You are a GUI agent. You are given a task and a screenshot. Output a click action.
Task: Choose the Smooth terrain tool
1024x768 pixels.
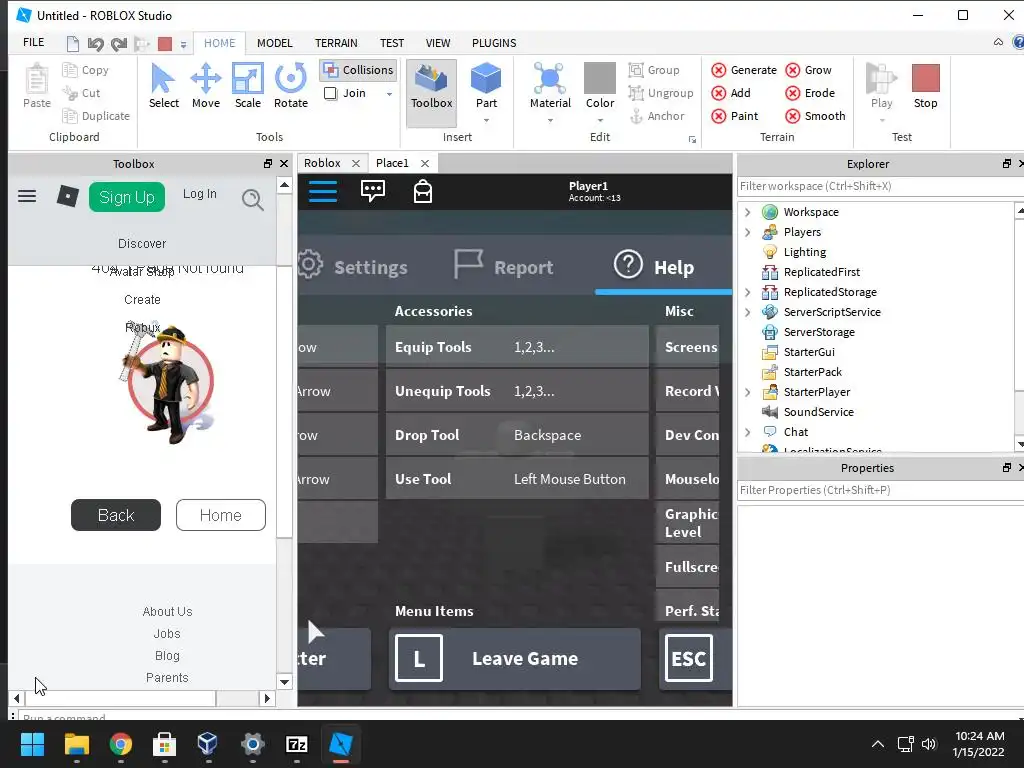coord(815,116)
